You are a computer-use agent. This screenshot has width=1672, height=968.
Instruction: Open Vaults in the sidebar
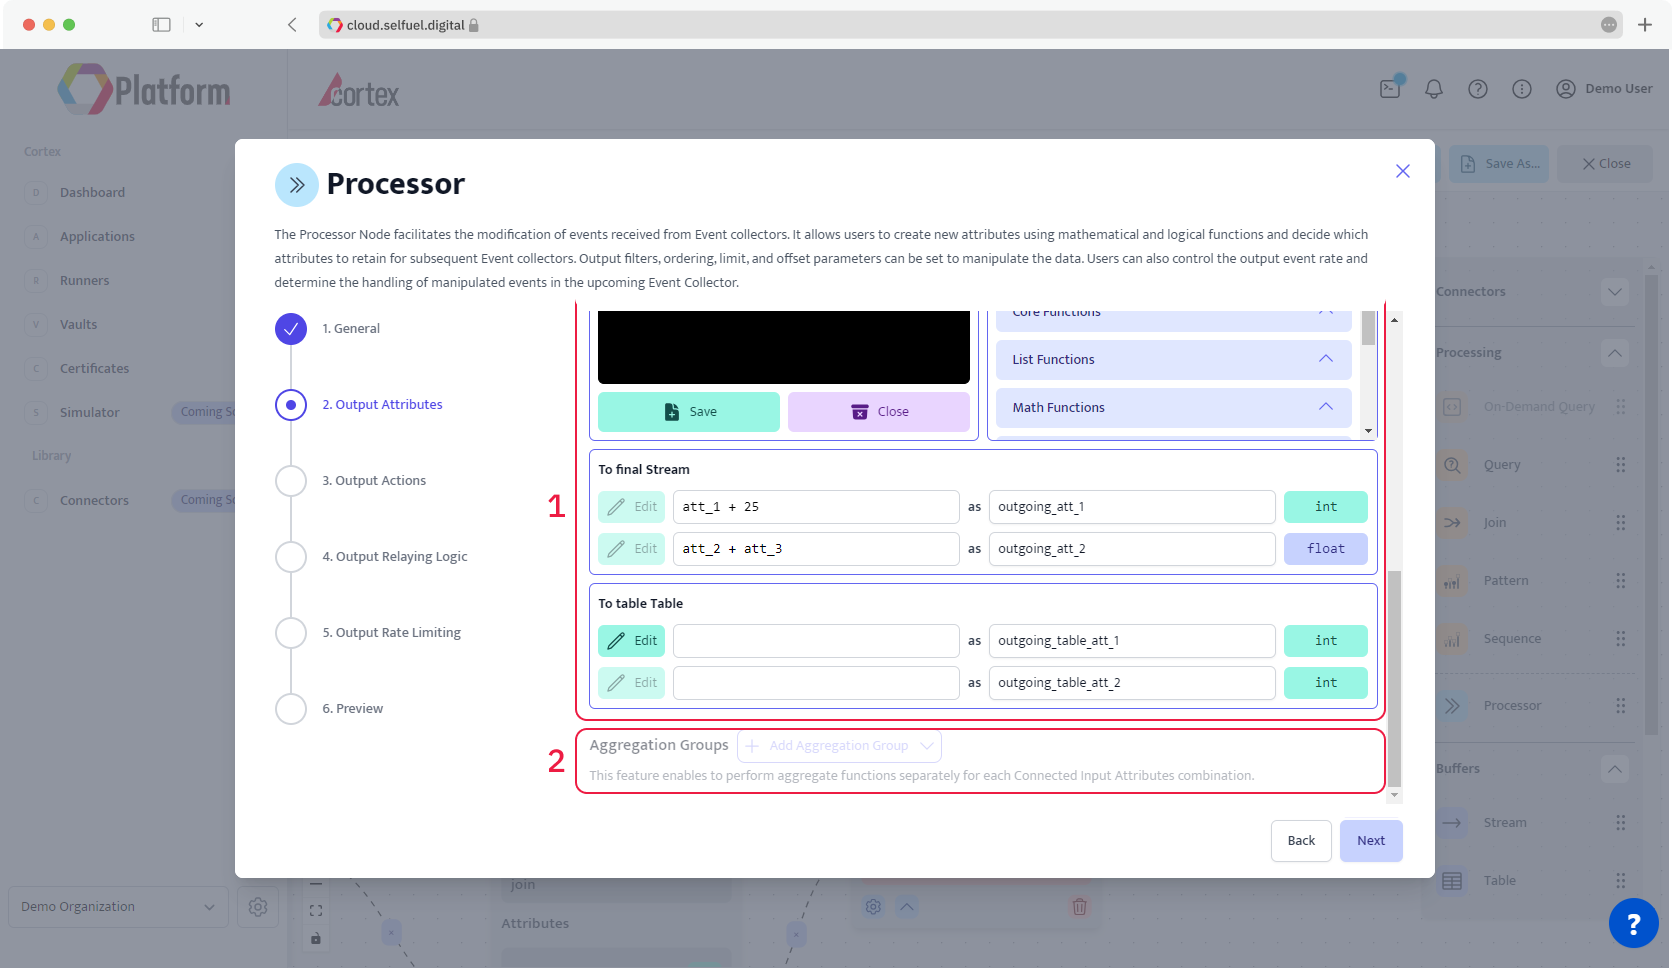click(78, 325)
